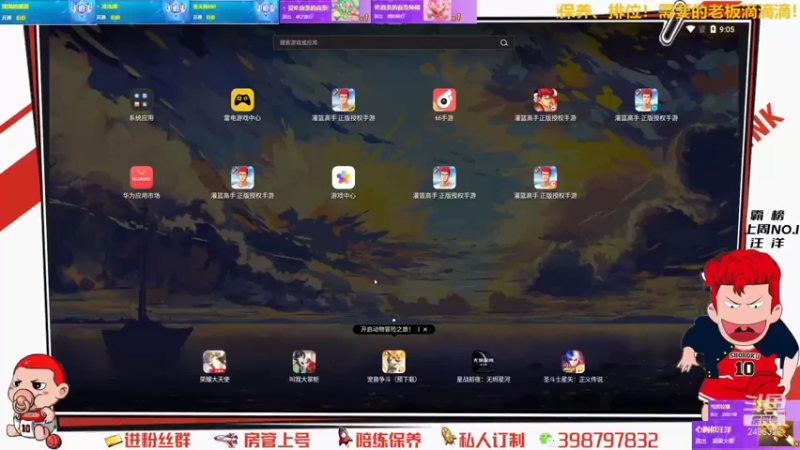Launch 圣斗士星矢：正义传说 app
This screenshot has width=800, height=450.
click(573, 362)
